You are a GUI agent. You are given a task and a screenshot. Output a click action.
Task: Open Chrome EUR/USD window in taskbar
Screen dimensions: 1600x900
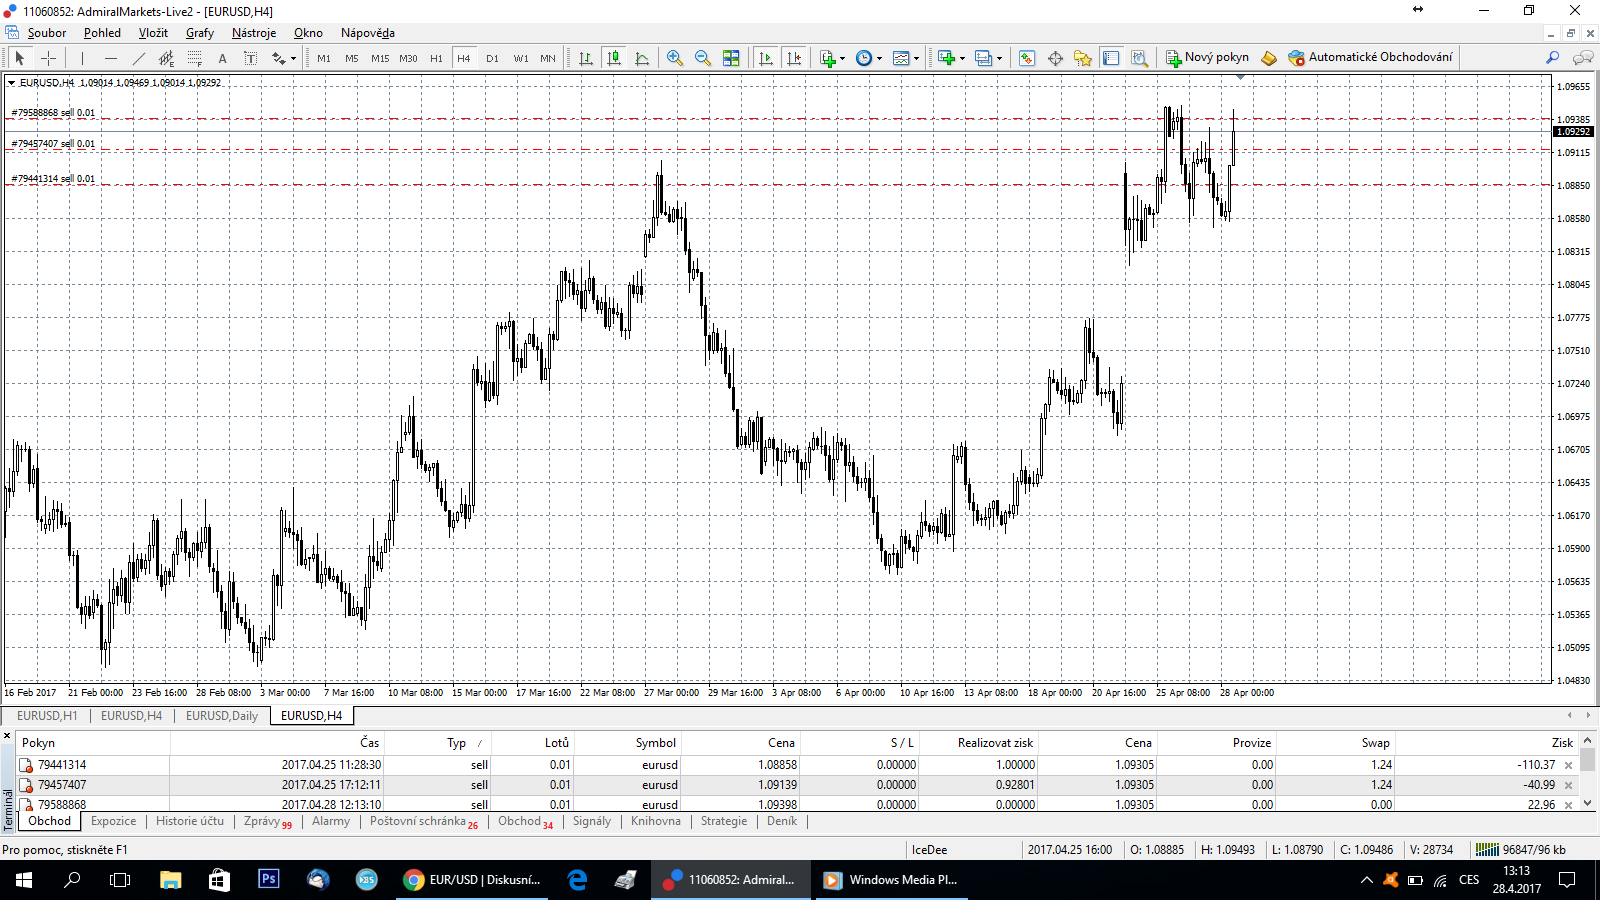pyautogui.click(x=471, y=880)
